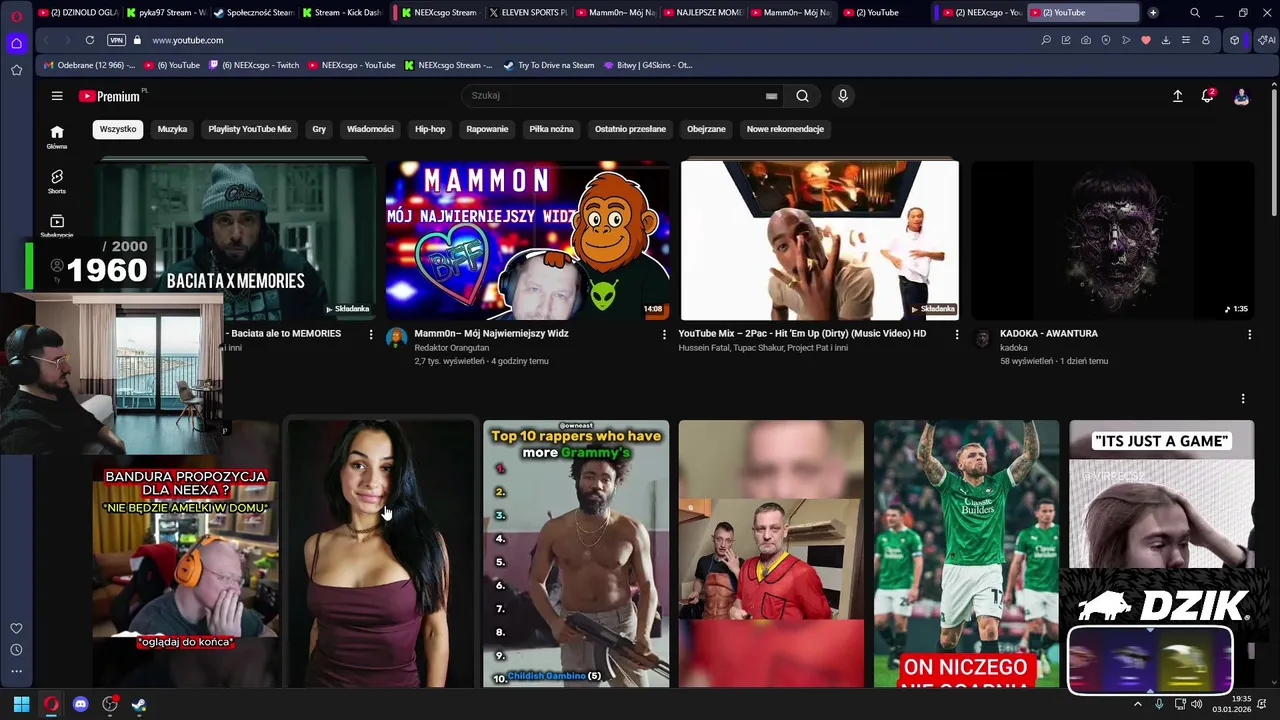Select the Gry filter chip

319,129
